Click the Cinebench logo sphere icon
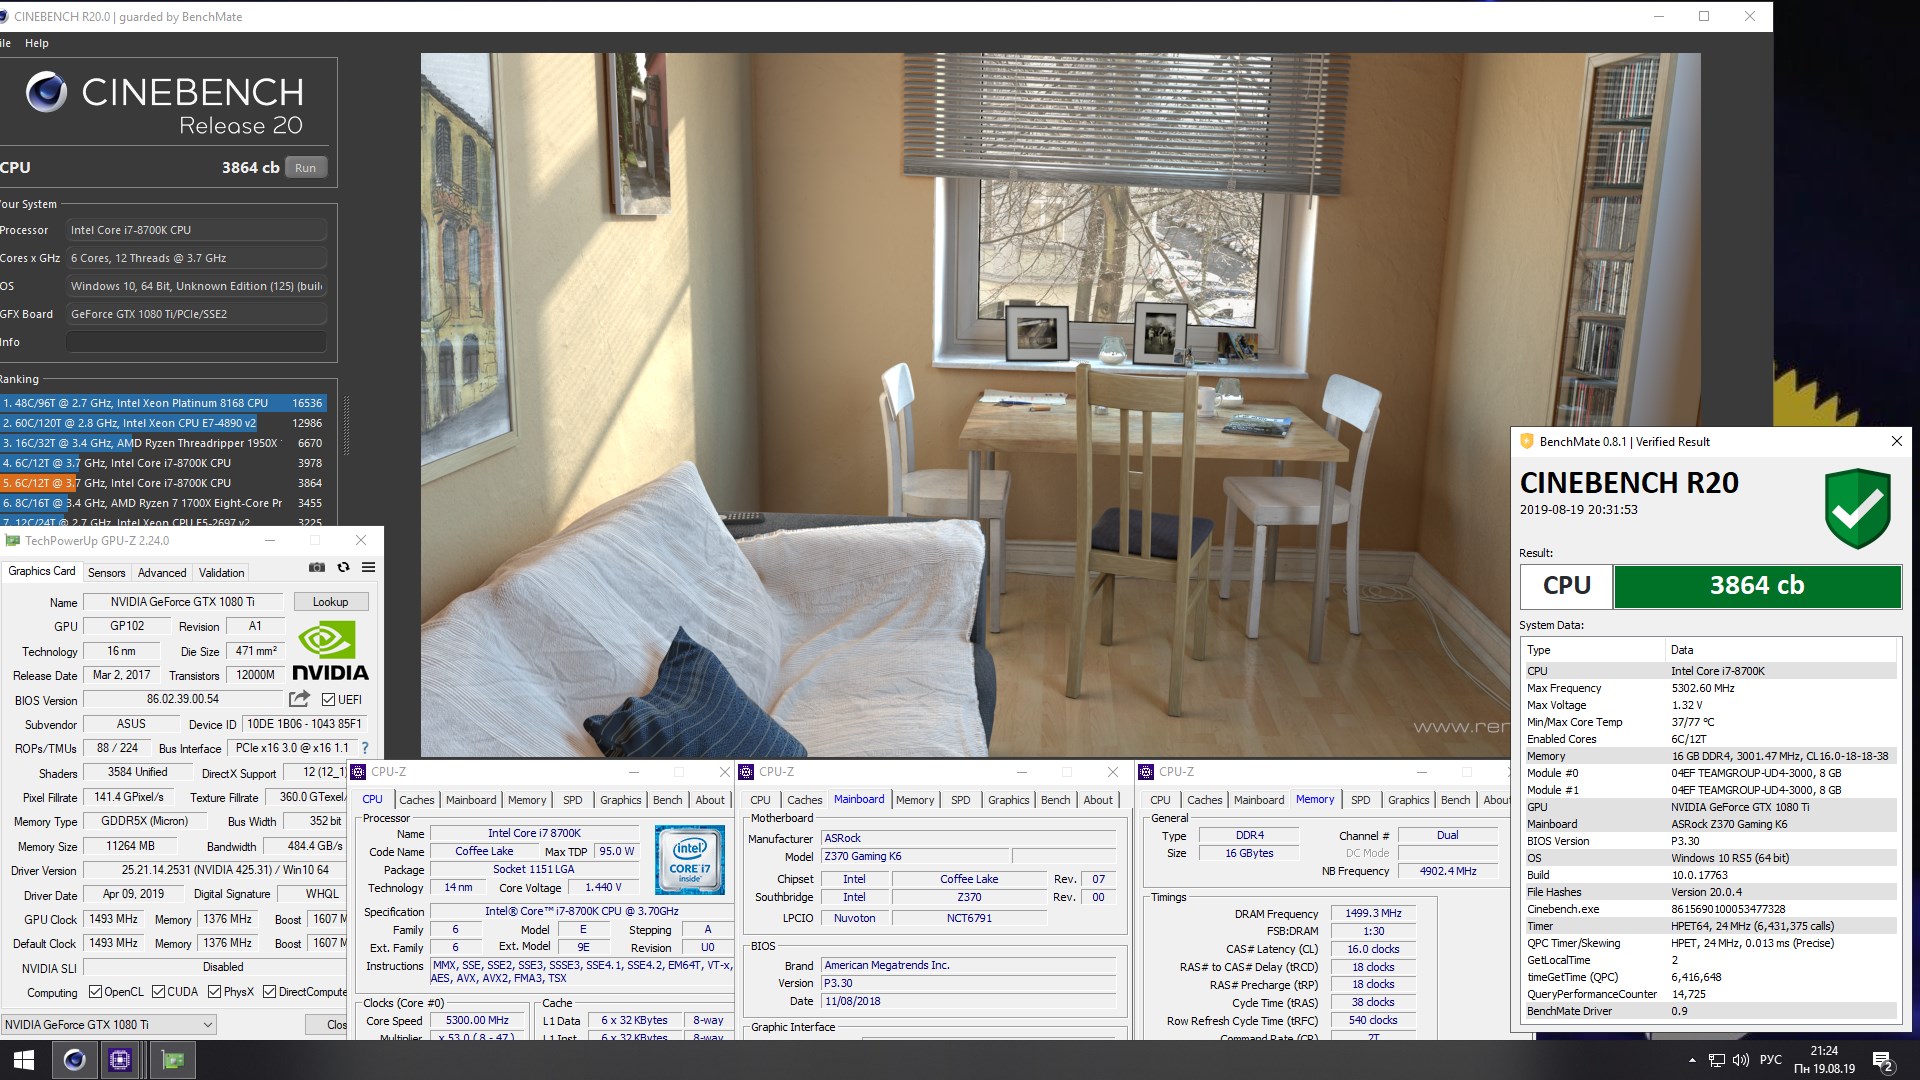Screen dimensions: 1920x1080 [x=46, y=93]
